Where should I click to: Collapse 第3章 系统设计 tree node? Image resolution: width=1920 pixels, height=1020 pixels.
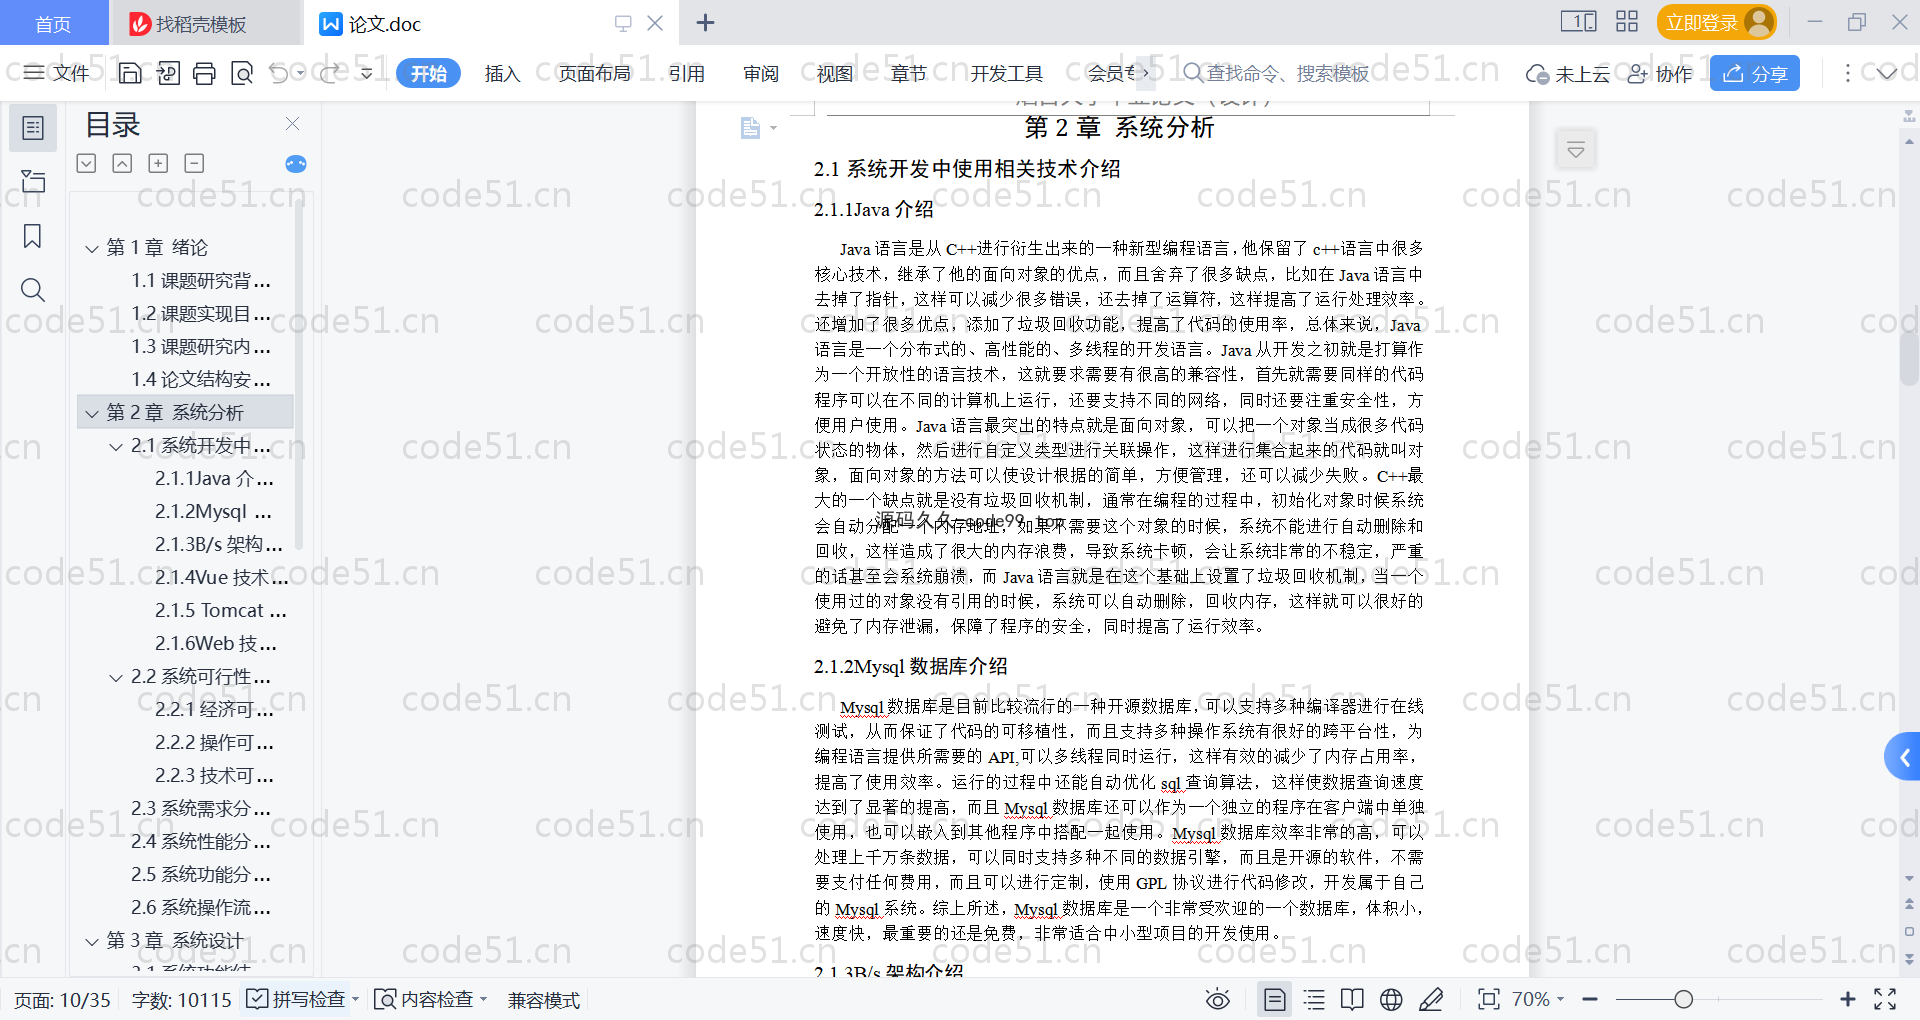(92, 941)
